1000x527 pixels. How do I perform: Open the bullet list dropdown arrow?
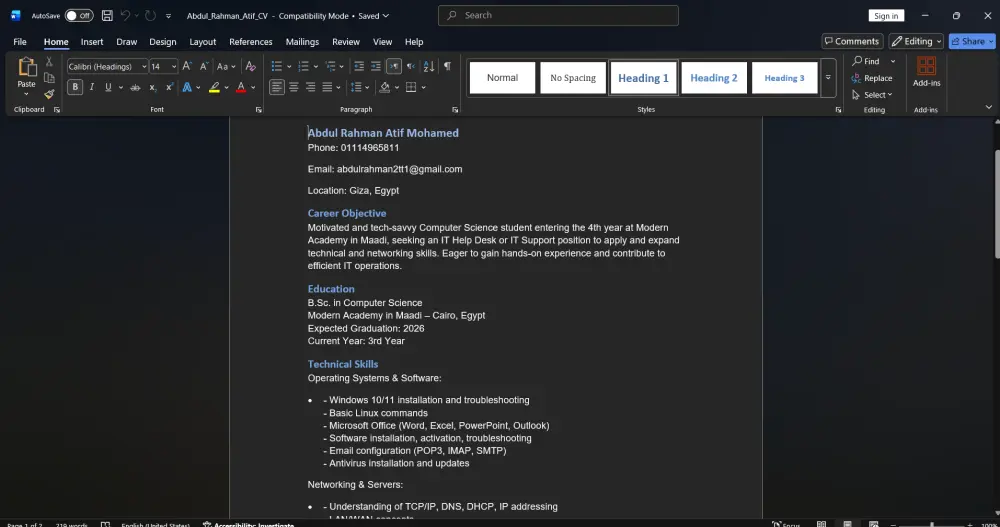[289, 66]
